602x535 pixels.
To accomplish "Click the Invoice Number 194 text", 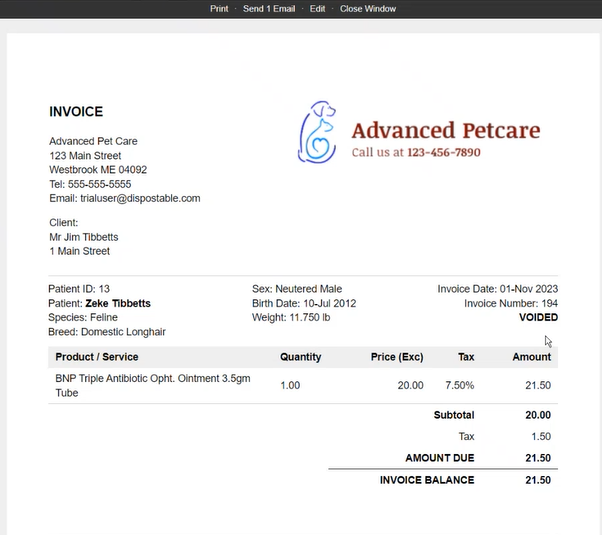I will 510,303.
